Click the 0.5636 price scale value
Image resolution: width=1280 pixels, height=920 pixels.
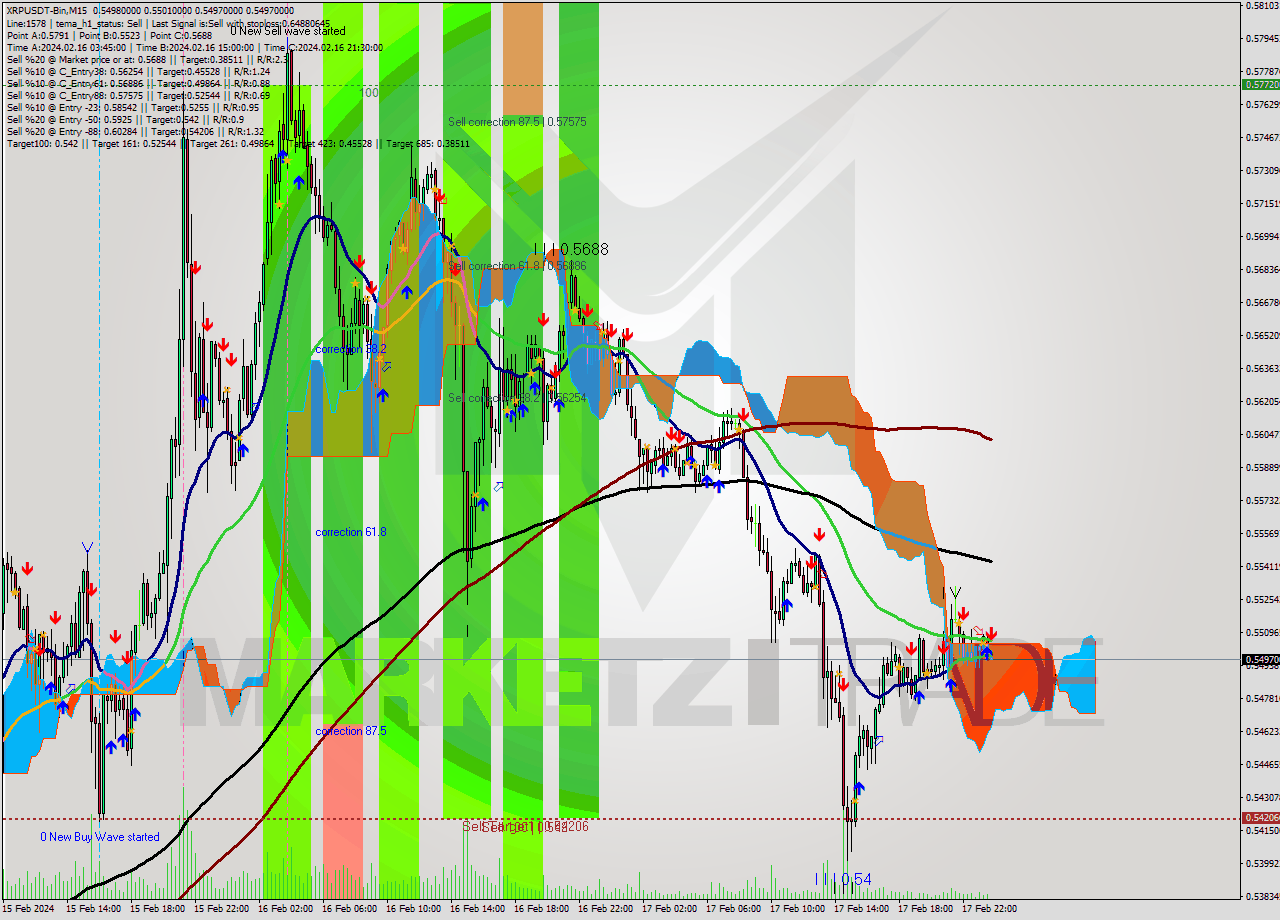click(1263, 369)
